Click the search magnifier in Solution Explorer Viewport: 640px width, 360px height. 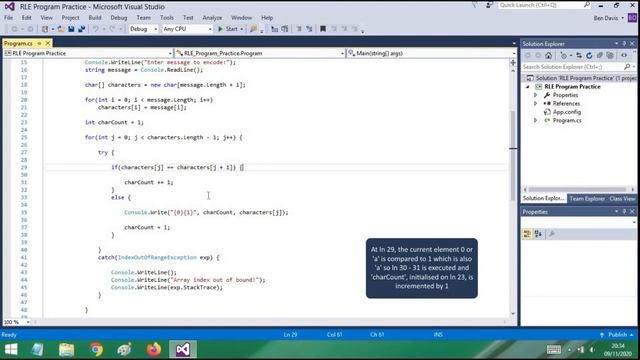tap(627, 67)
